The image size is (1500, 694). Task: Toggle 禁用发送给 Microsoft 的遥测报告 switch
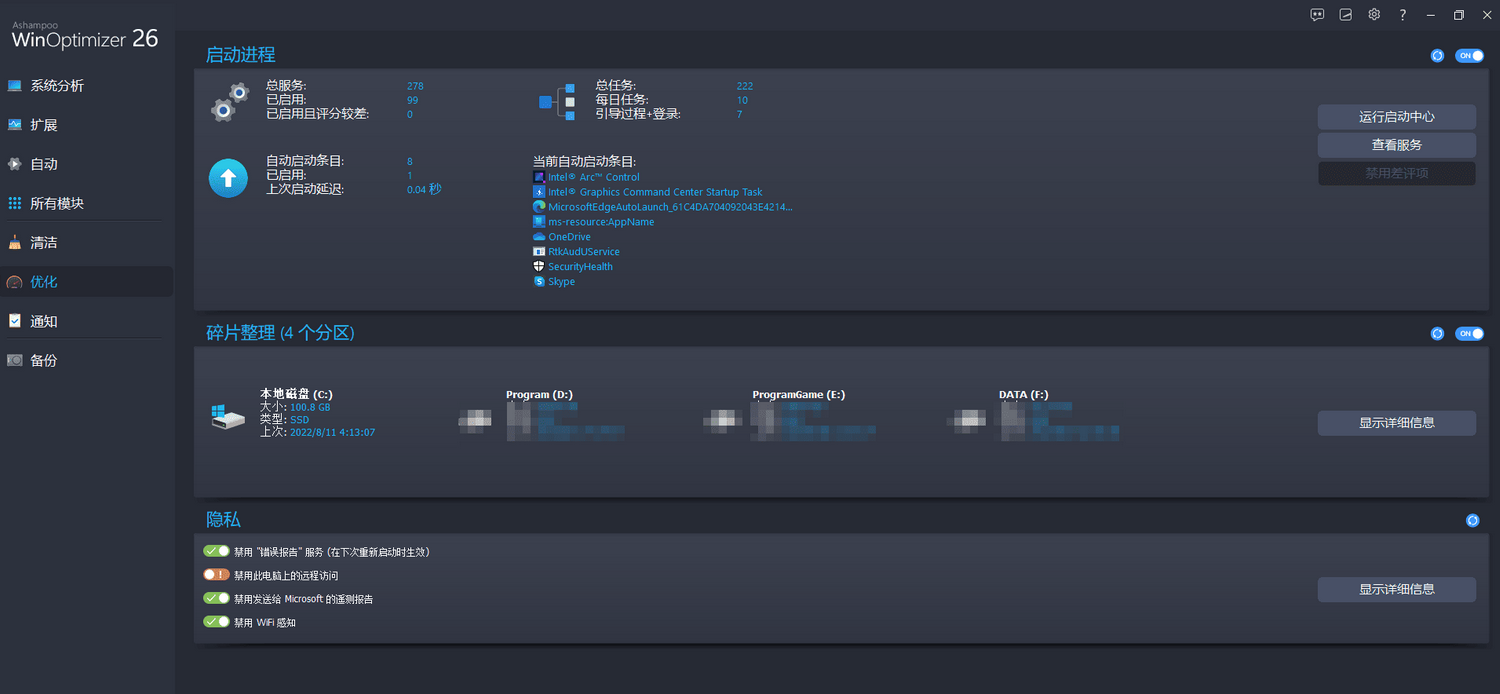click(x=216, y=598)
